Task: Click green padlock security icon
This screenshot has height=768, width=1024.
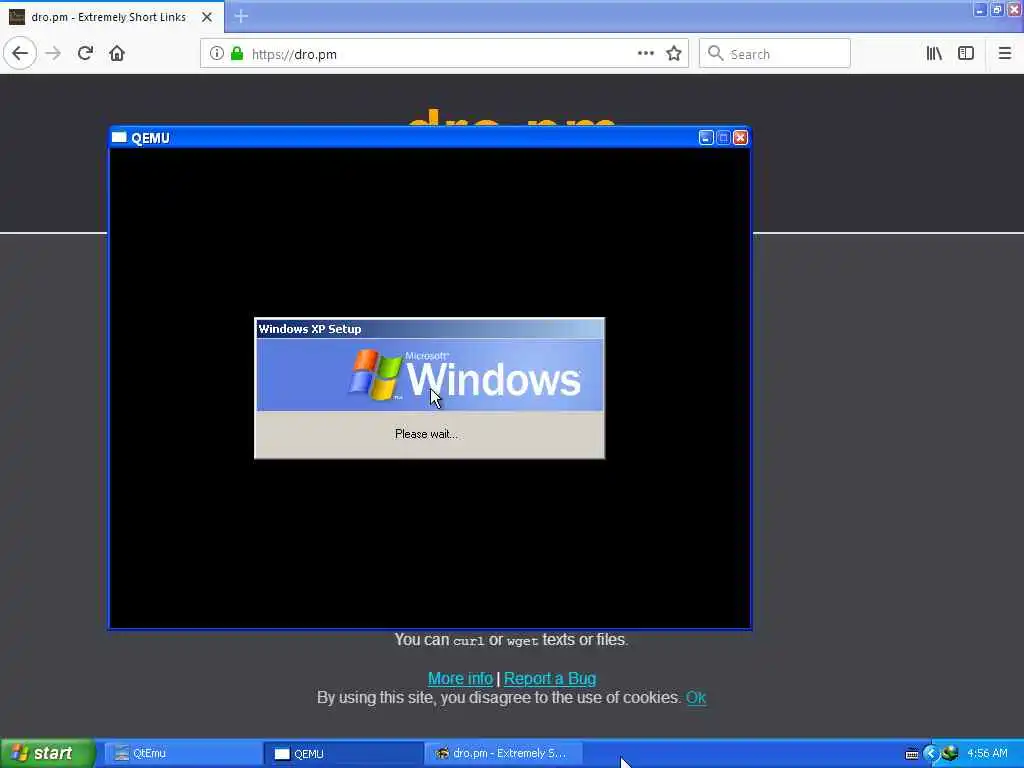Action: tap(237, 54)
